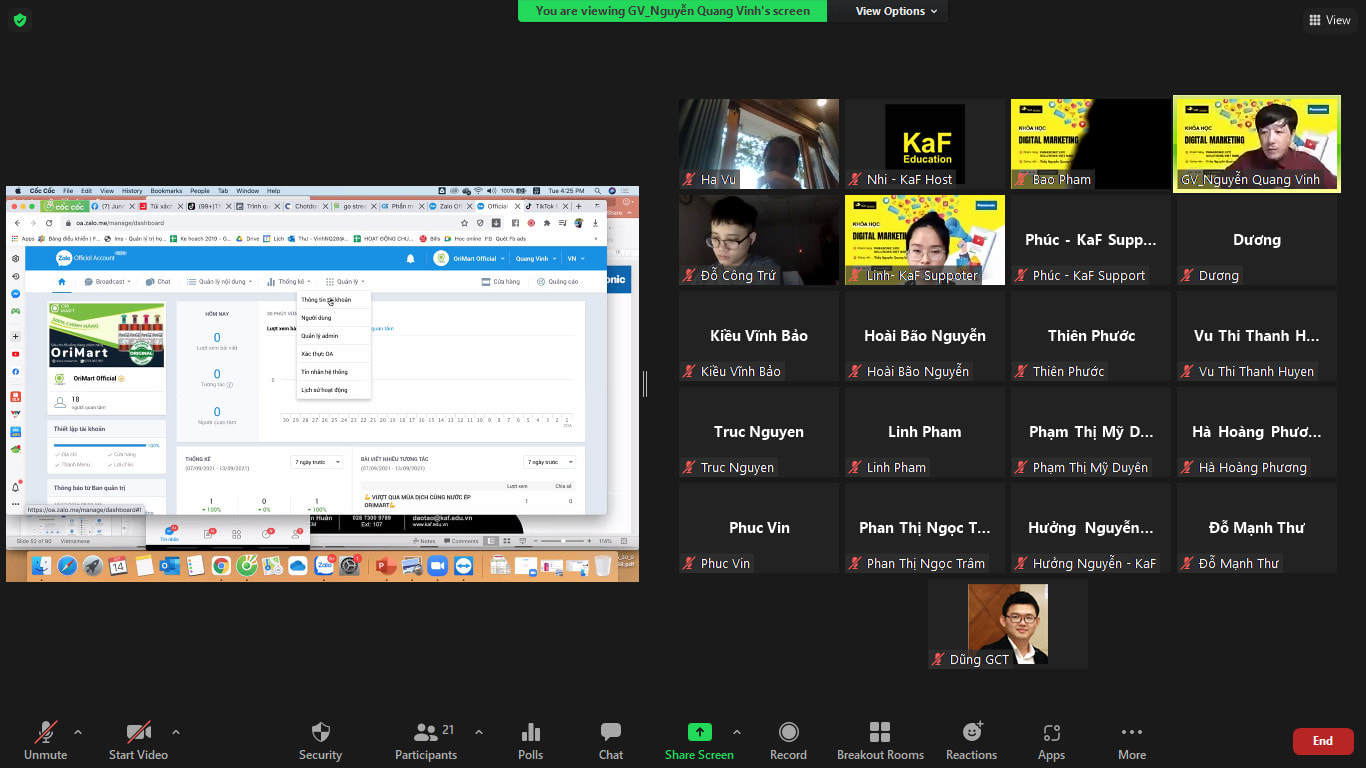Open Breakout Rooms

pyautogui.click(x=880, y=742)
